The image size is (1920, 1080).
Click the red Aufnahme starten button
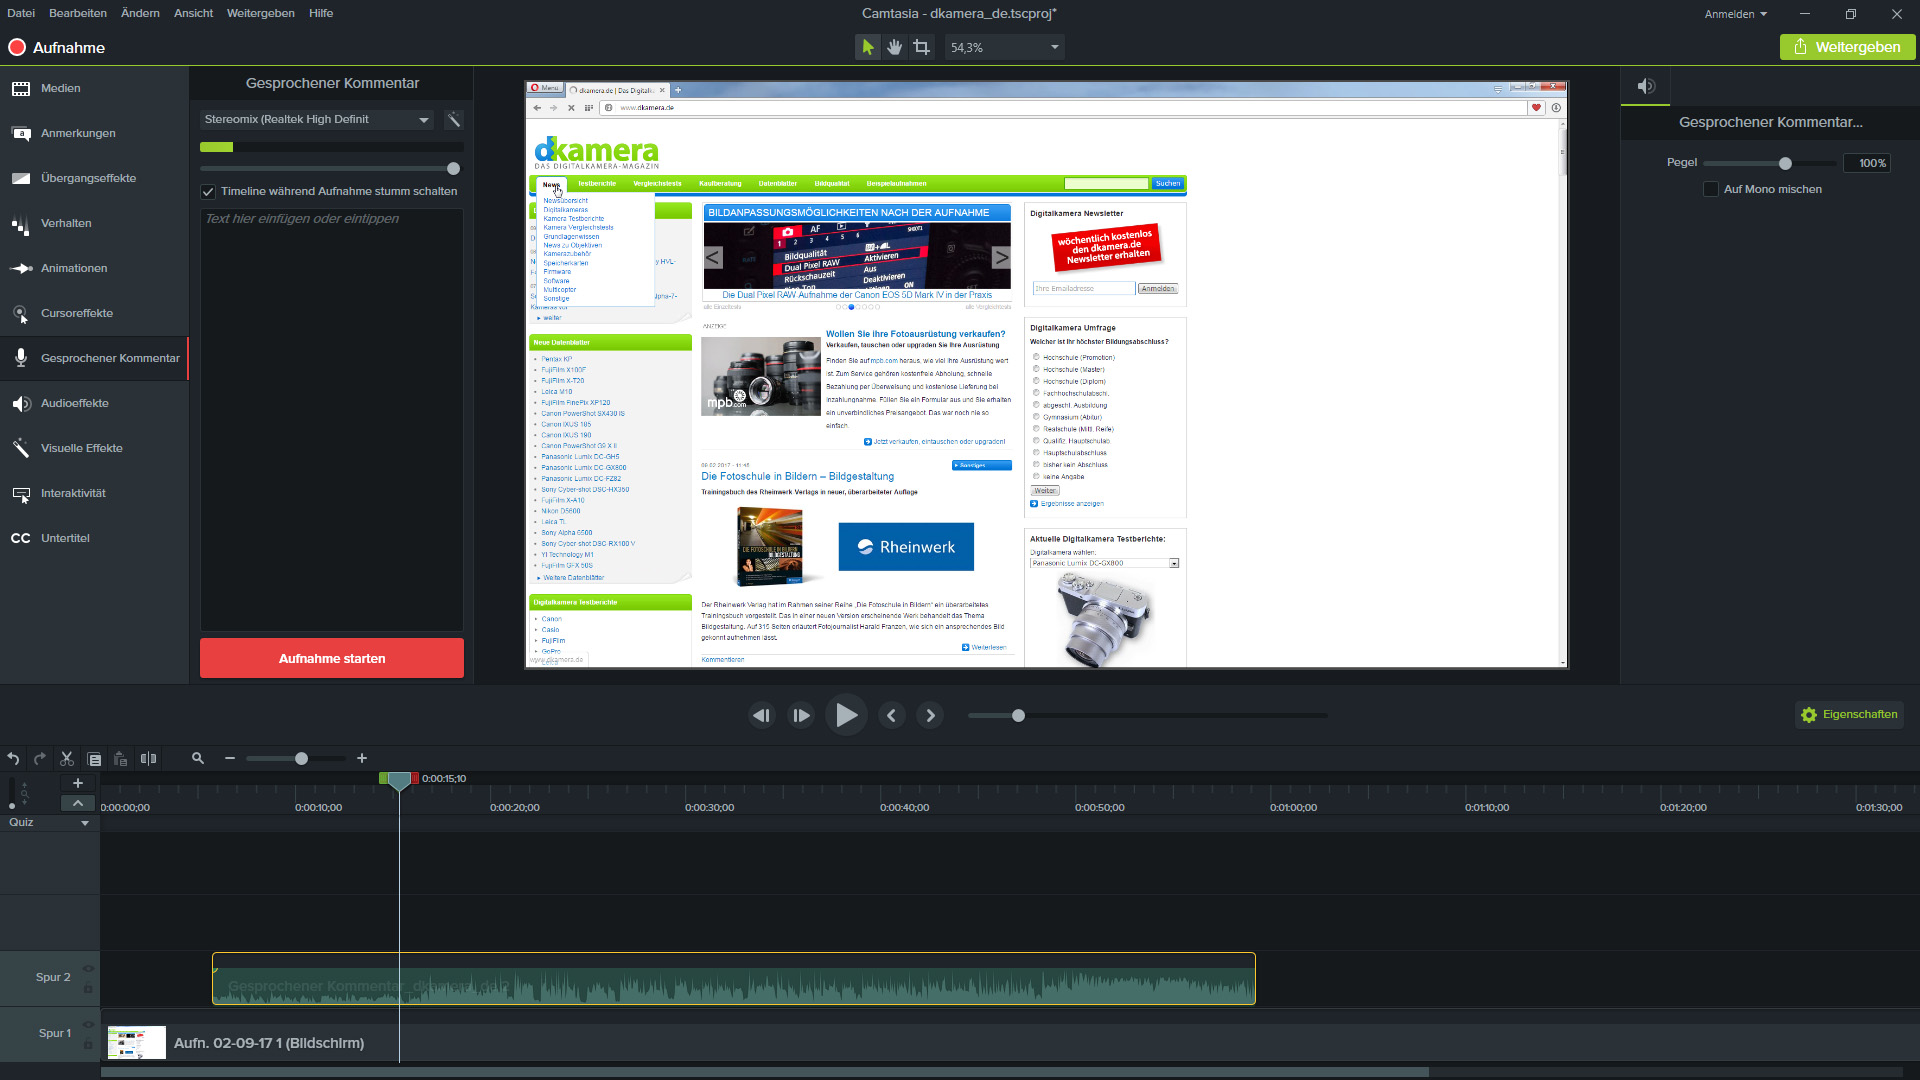coord(332,658)
